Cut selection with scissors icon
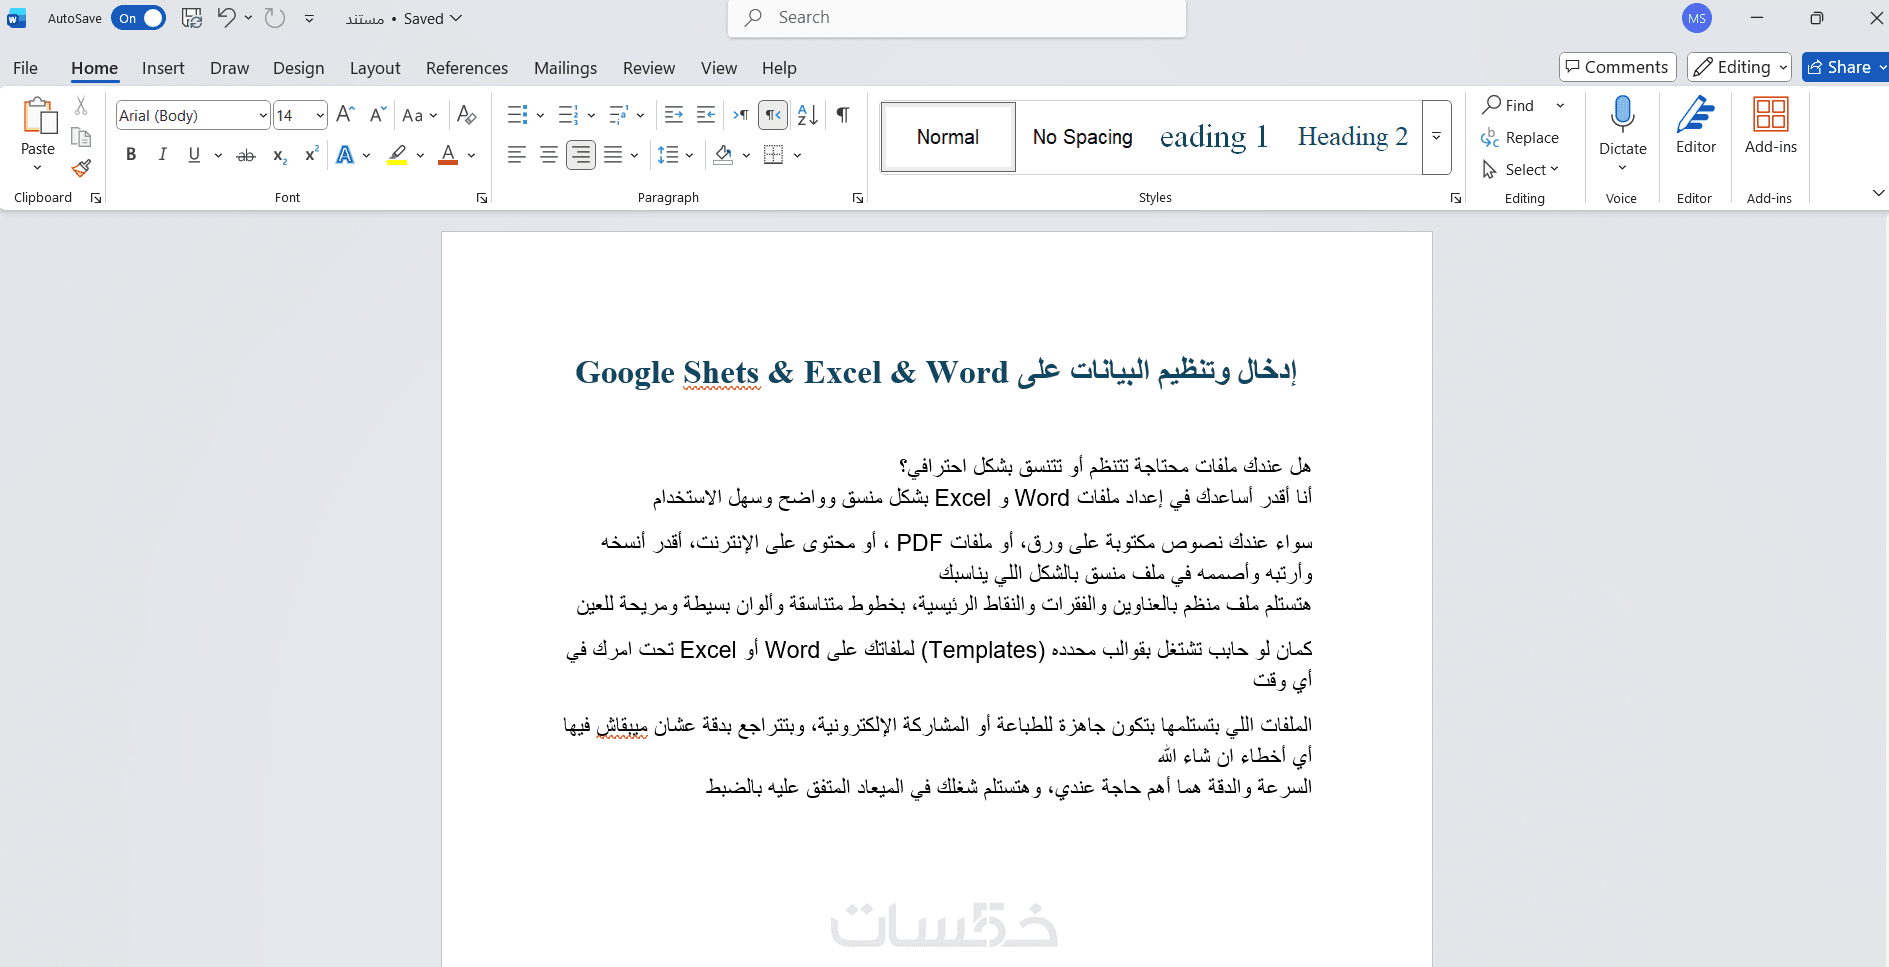 [81, 105]
